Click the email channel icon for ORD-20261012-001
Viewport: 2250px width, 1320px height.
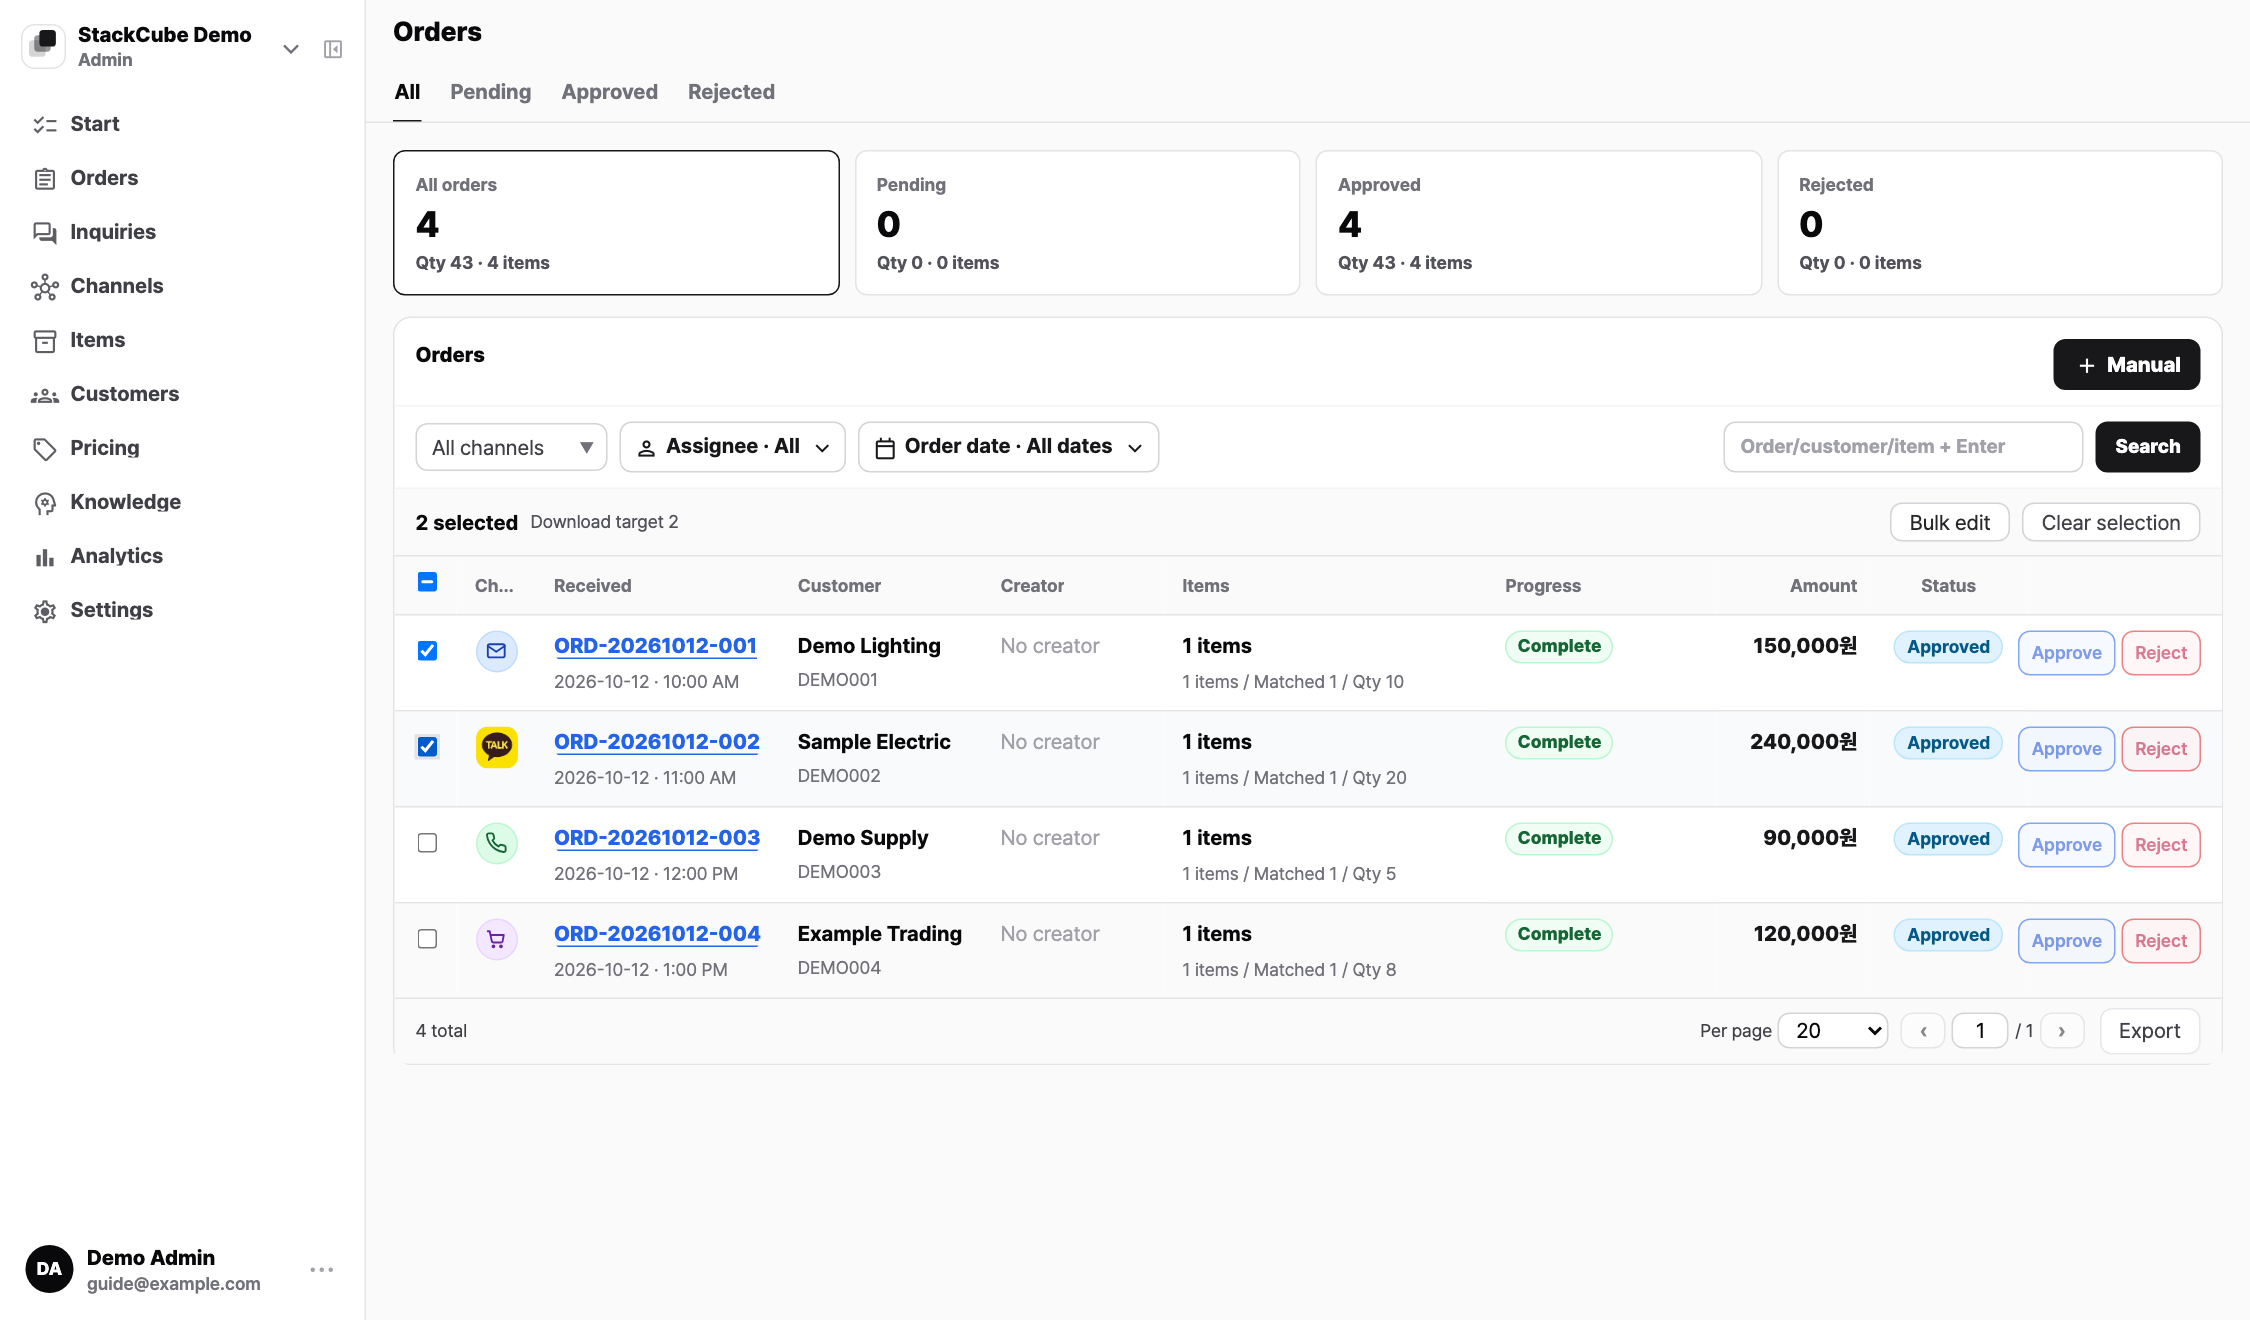pos(496,651)
